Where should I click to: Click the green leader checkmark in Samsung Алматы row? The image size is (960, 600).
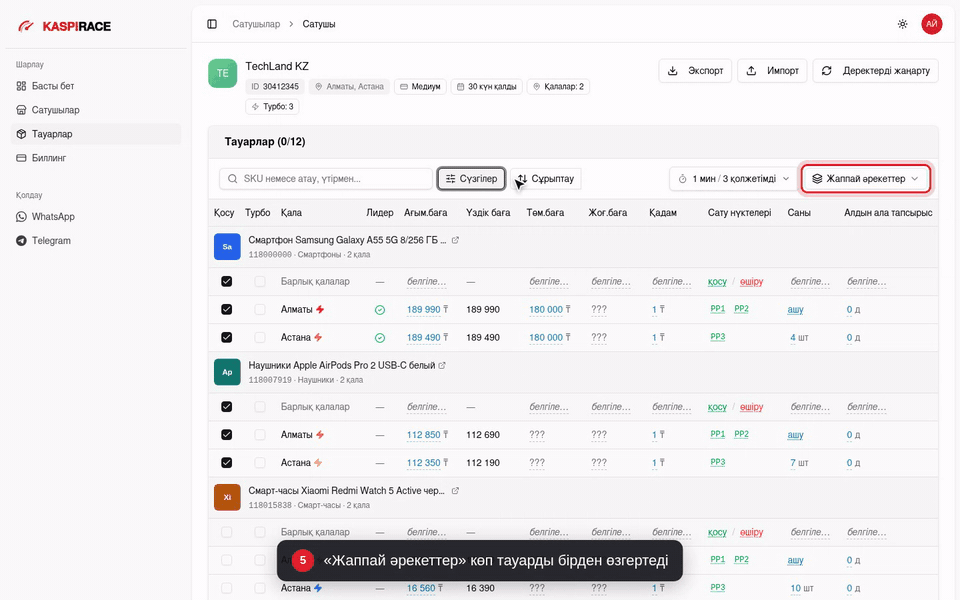pyautogui.click(x=380, y=310)
